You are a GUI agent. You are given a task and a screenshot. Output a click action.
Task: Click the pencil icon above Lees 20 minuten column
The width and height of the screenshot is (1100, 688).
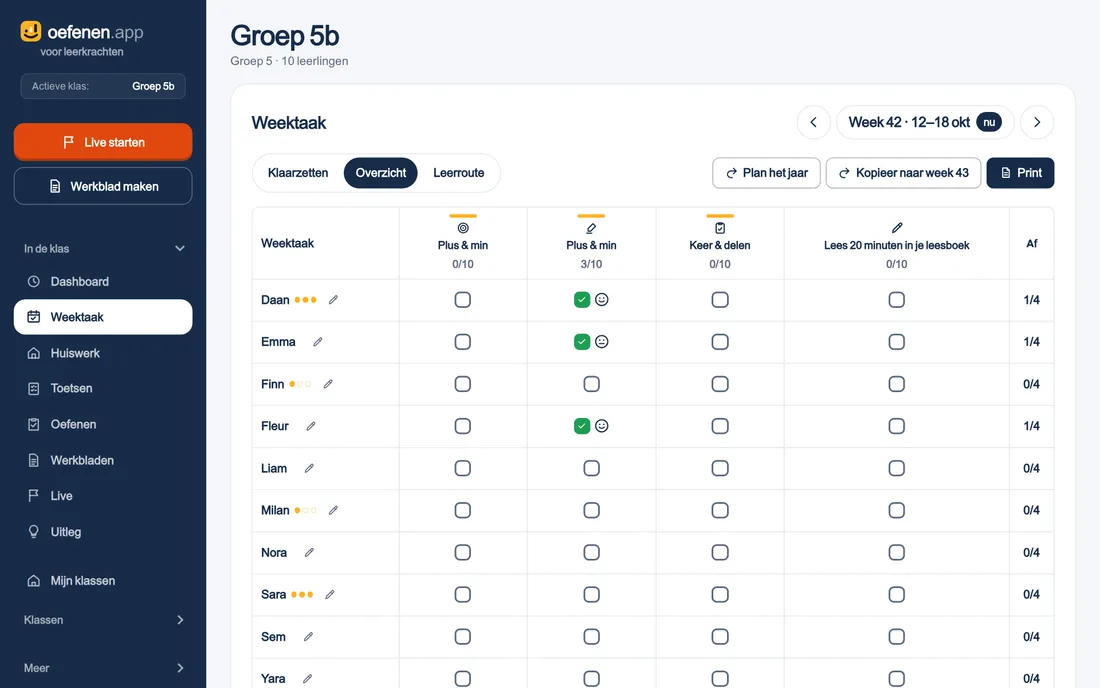point(897,228)
